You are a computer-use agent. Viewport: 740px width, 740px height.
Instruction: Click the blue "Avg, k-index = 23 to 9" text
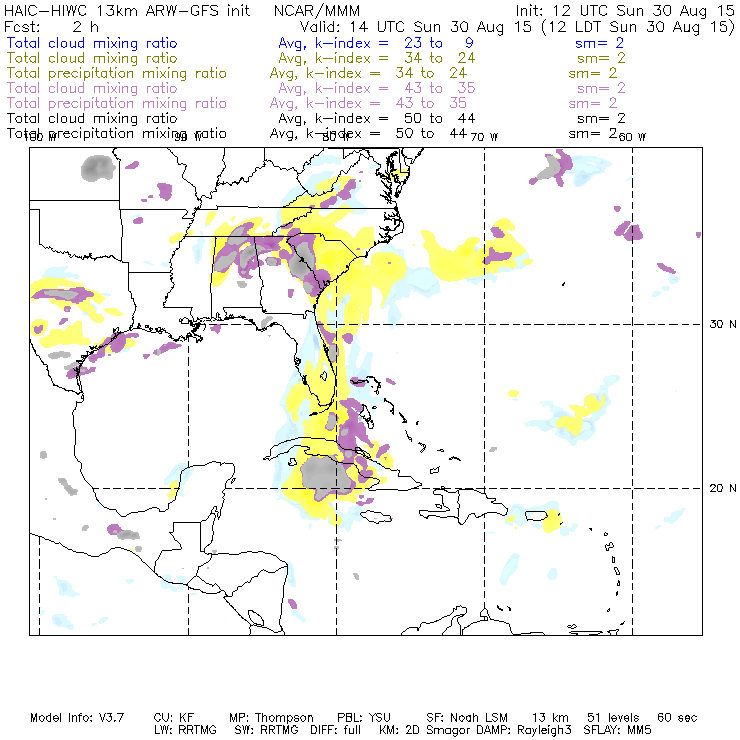click(x=376, y=43)
